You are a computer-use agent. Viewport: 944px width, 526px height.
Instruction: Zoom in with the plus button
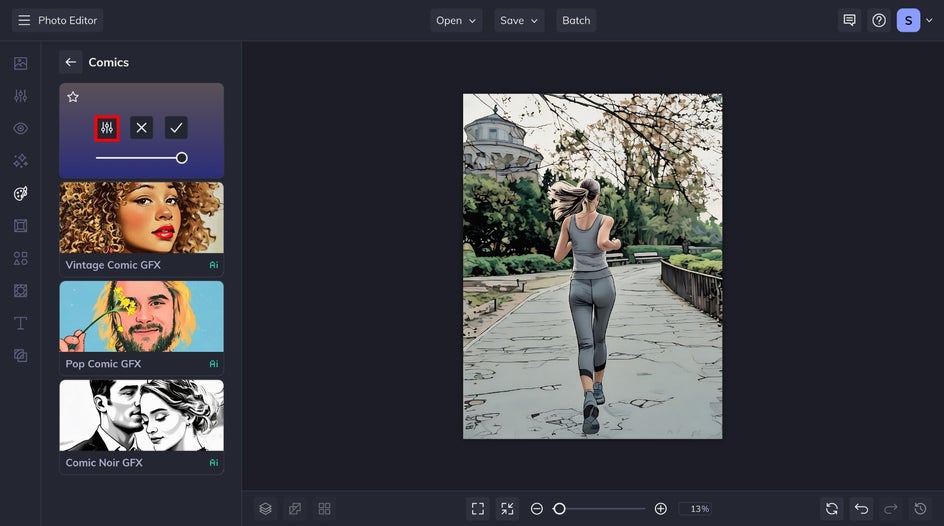click(660, 509)
